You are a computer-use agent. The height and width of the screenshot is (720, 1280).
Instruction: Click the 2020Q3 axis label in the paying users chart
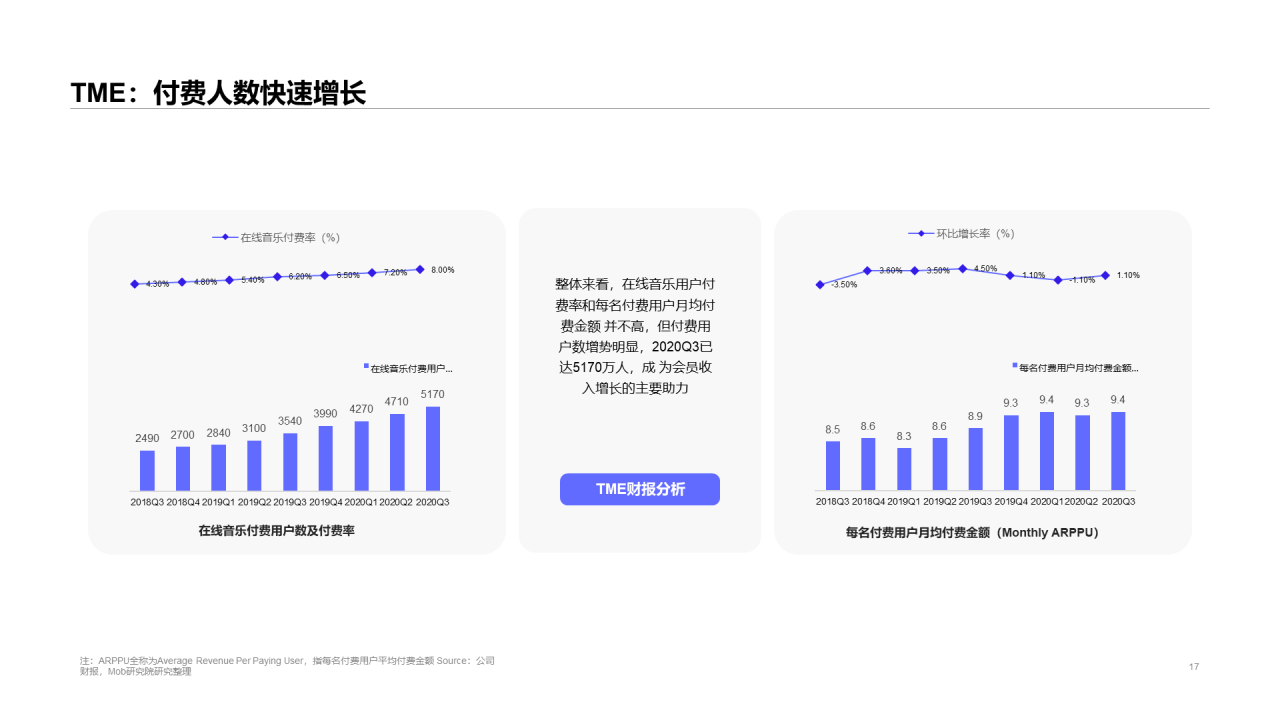coord(433,501)
